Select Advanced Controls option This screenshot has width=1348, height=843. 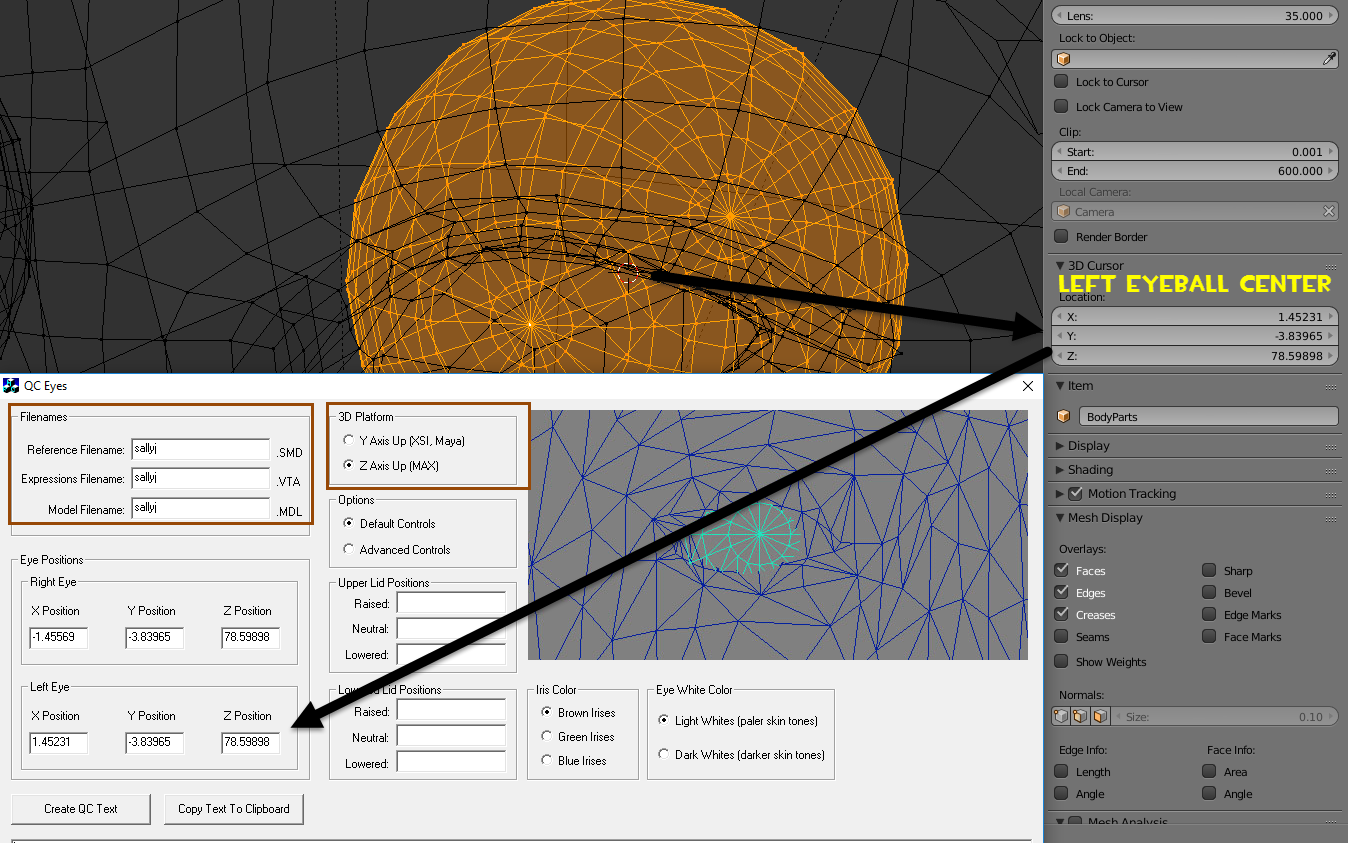pos(348,549)
